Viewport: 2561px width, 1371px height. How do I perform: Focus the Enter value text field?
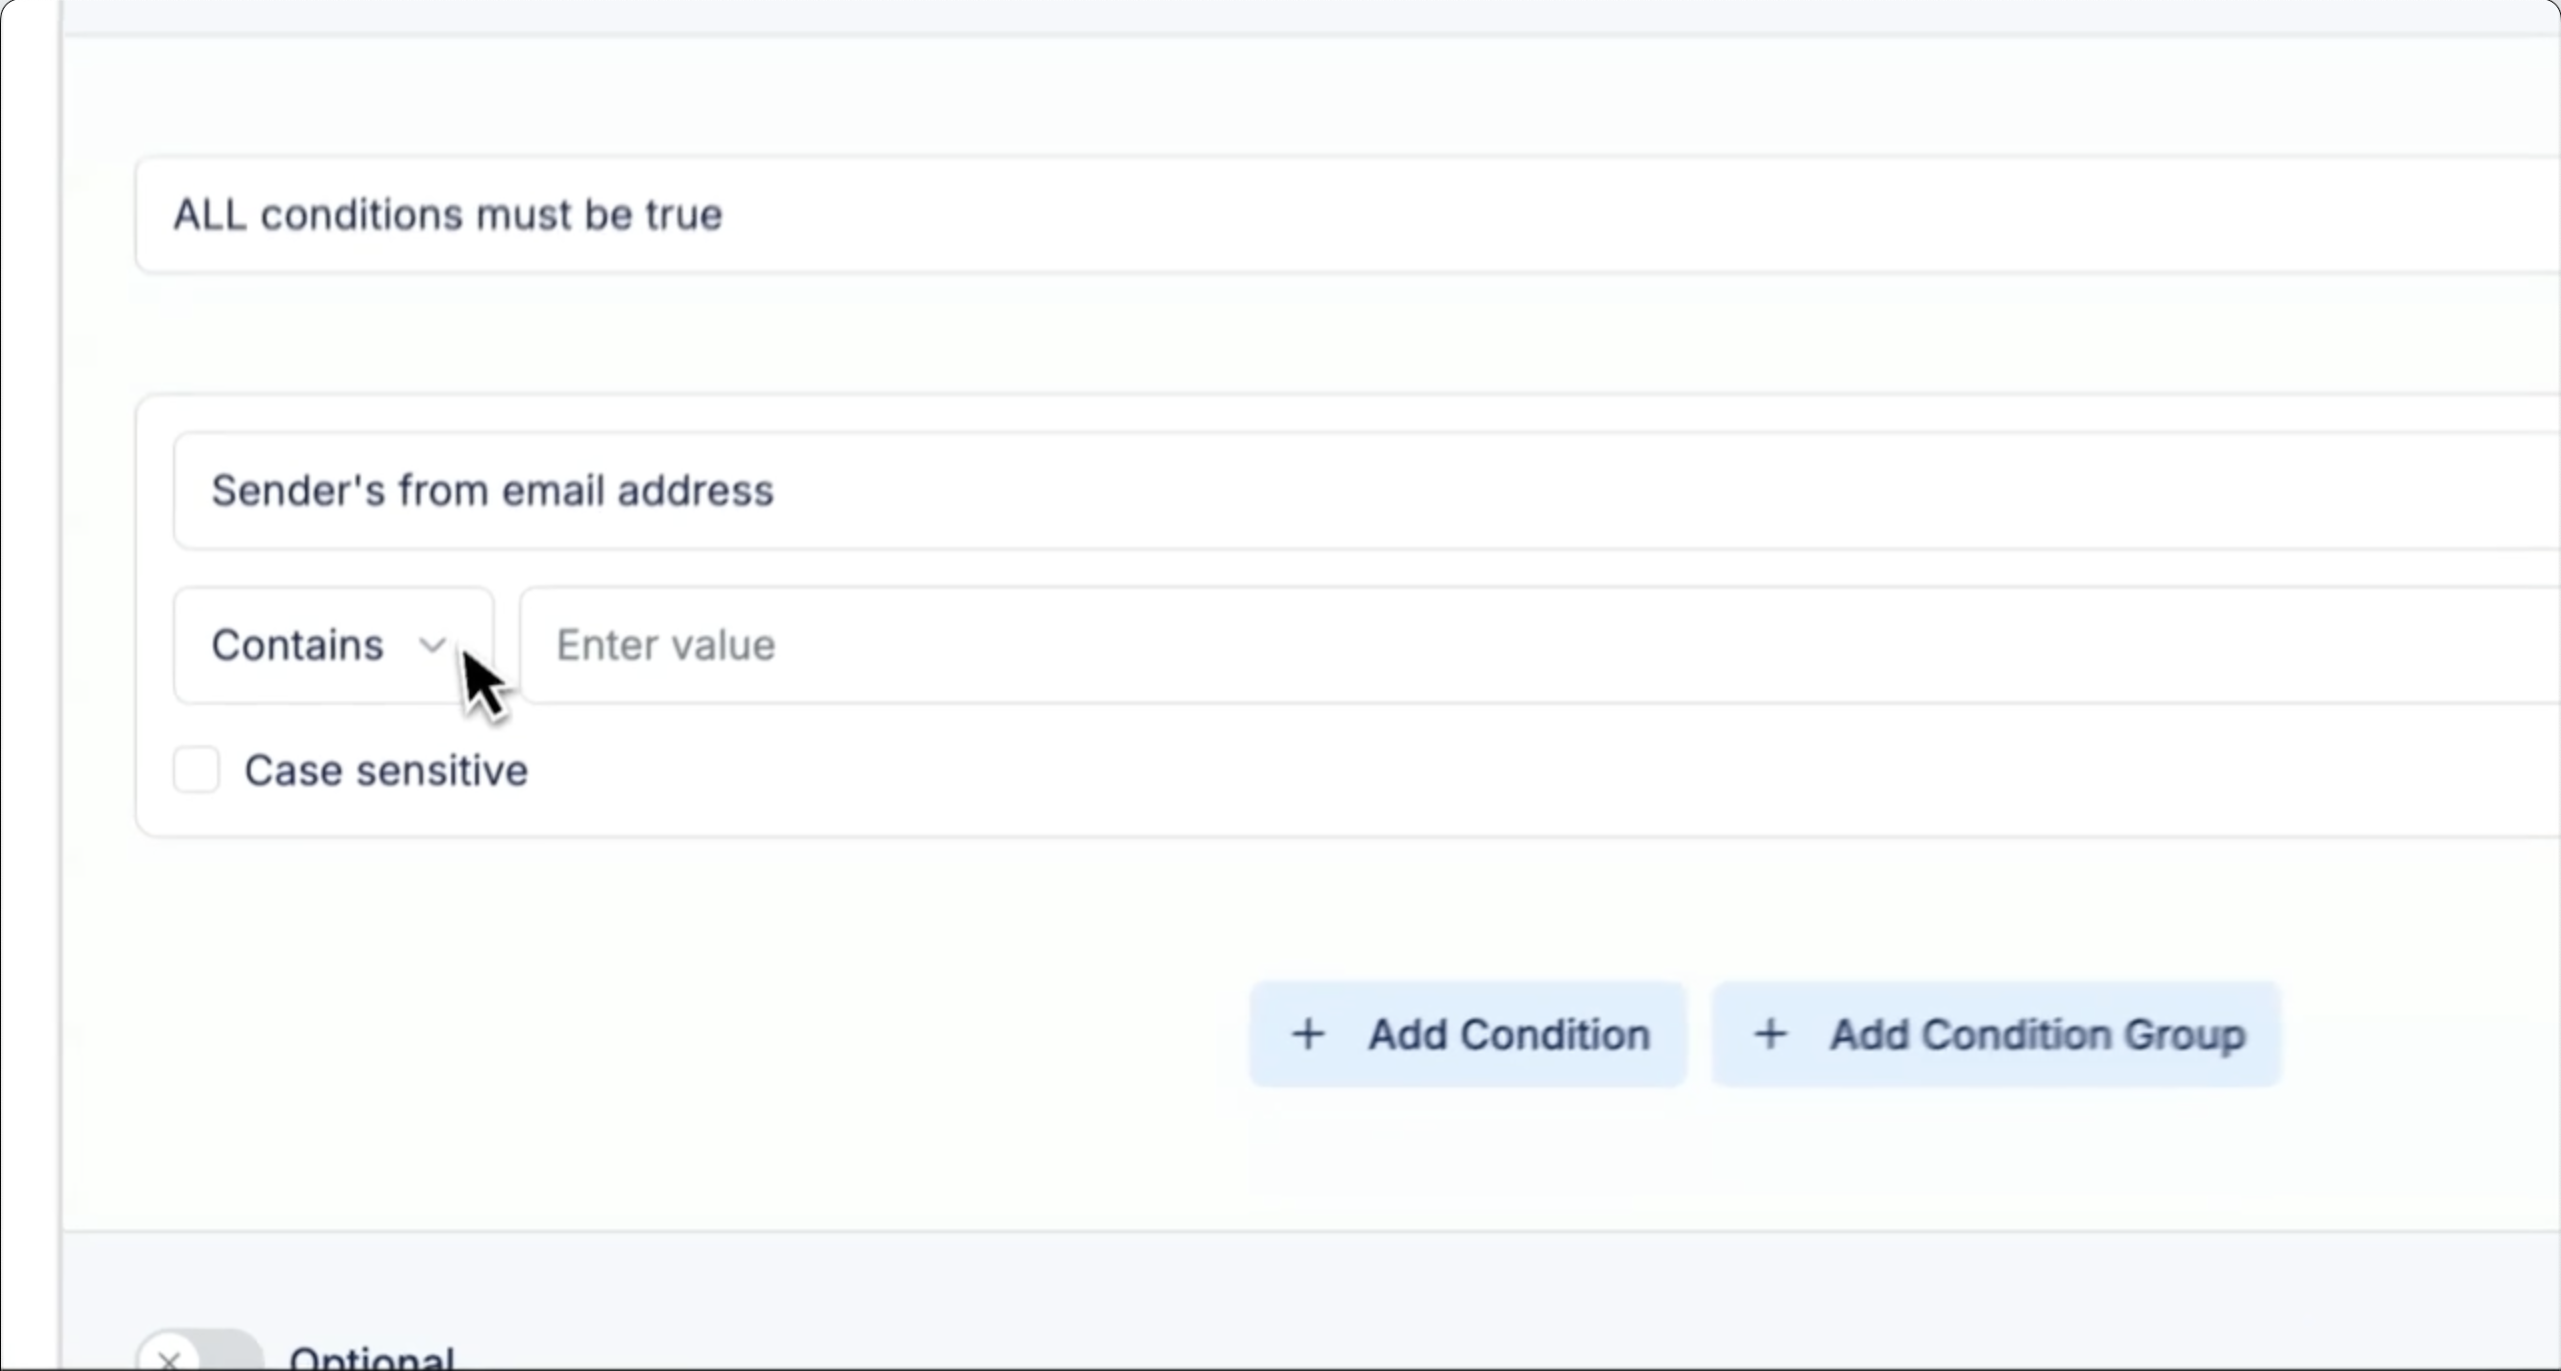(1500, 645)
